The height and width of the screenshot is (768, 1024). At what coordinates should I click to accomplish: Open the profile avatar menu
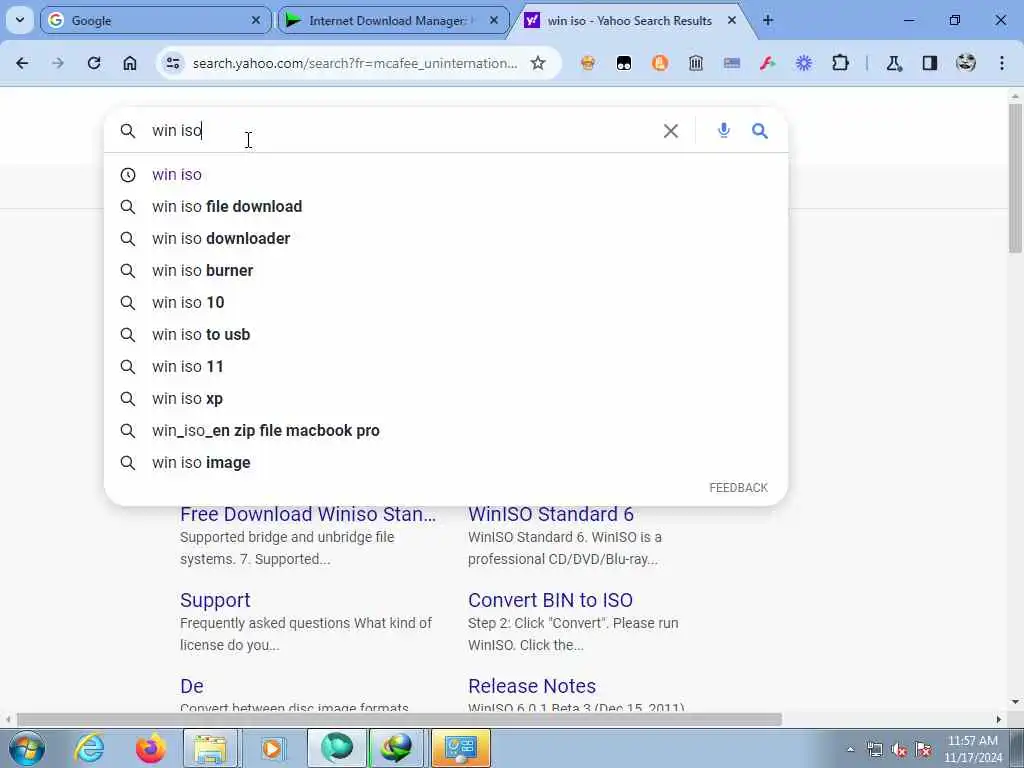(966, 63)
